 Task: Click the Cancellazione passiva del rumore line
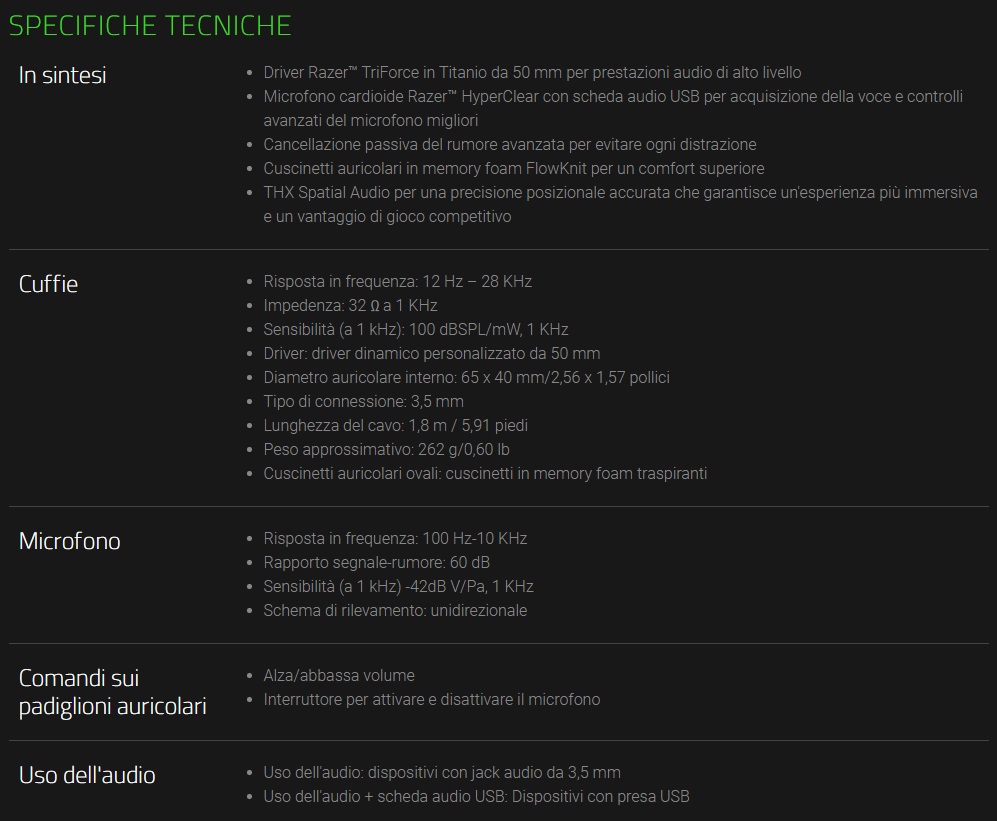coord(509,144)
